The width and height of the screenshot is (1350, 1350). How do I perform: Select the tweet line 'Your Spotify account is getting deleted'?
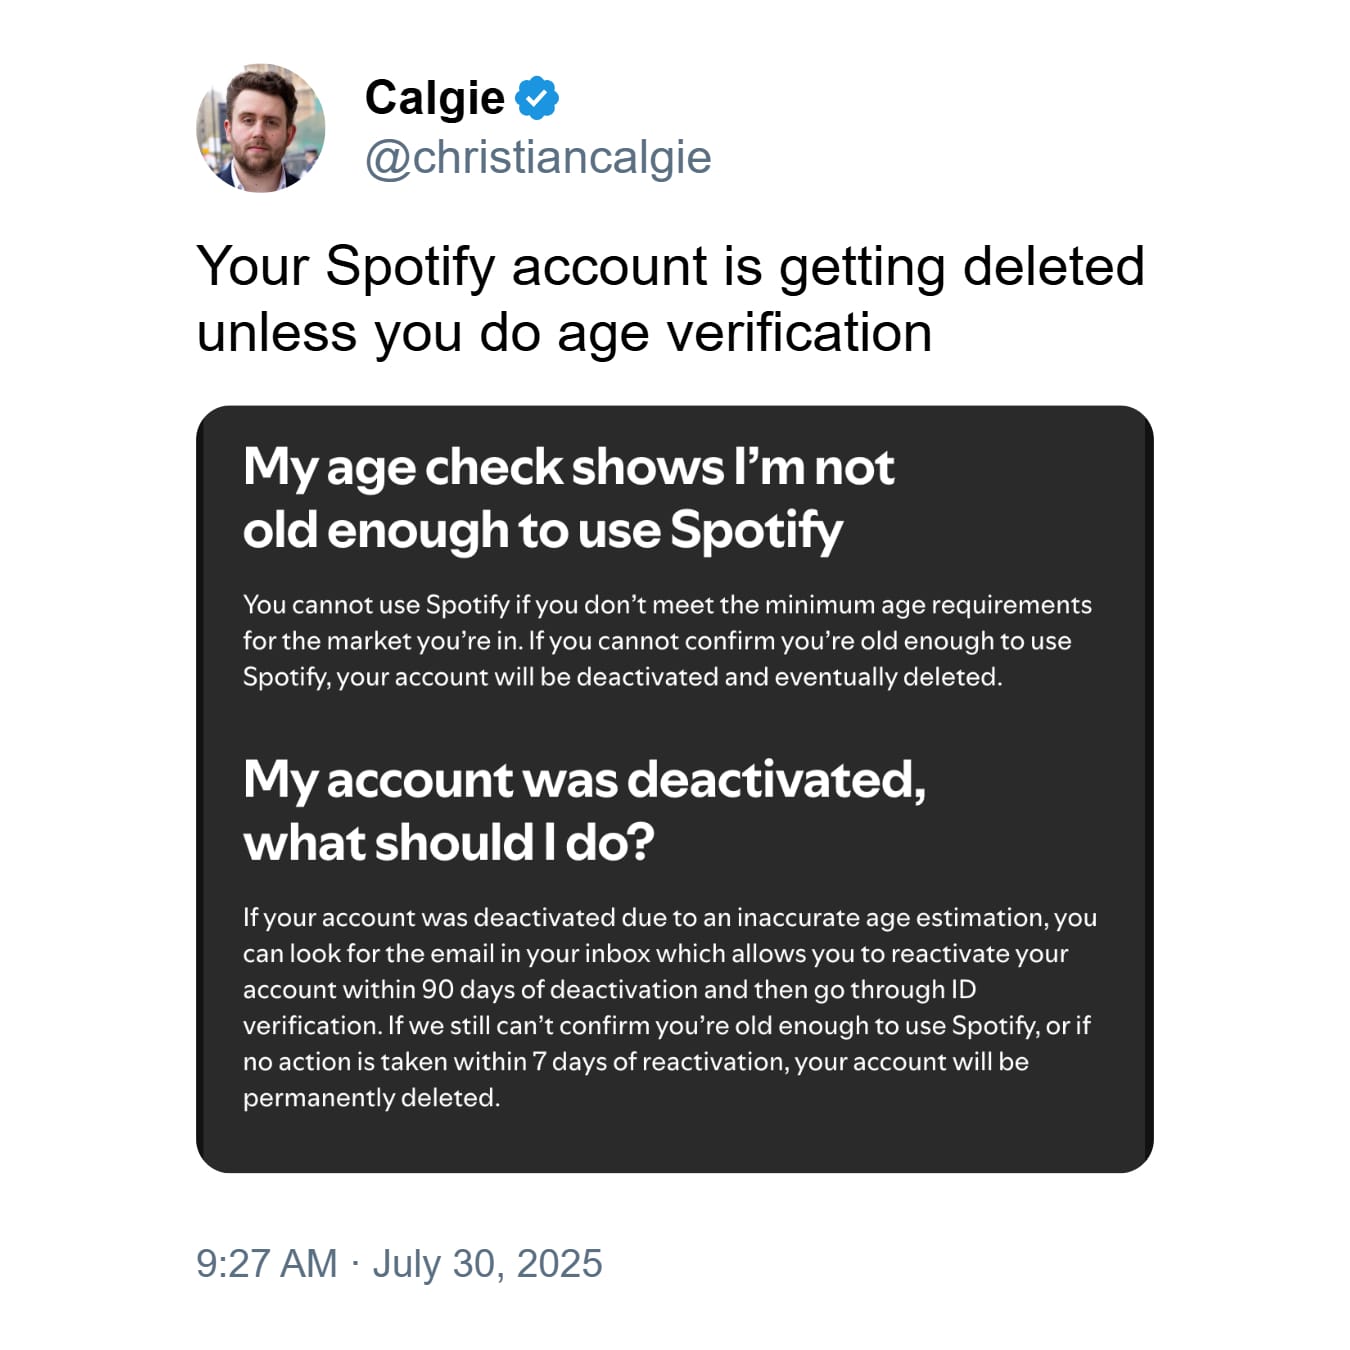670,267
